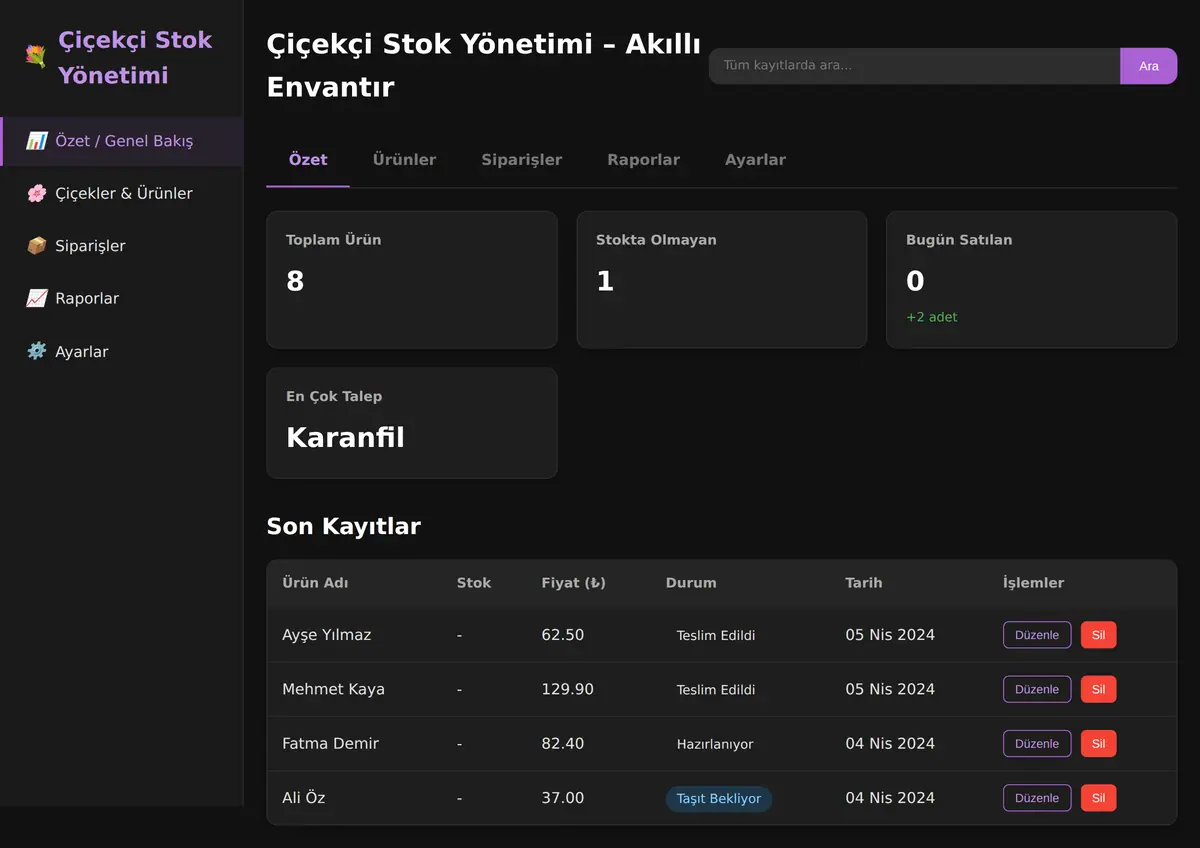Click Sil in the Fatma Demir row
Viewport: 1200px width, 848px height.
point(1098,744)
